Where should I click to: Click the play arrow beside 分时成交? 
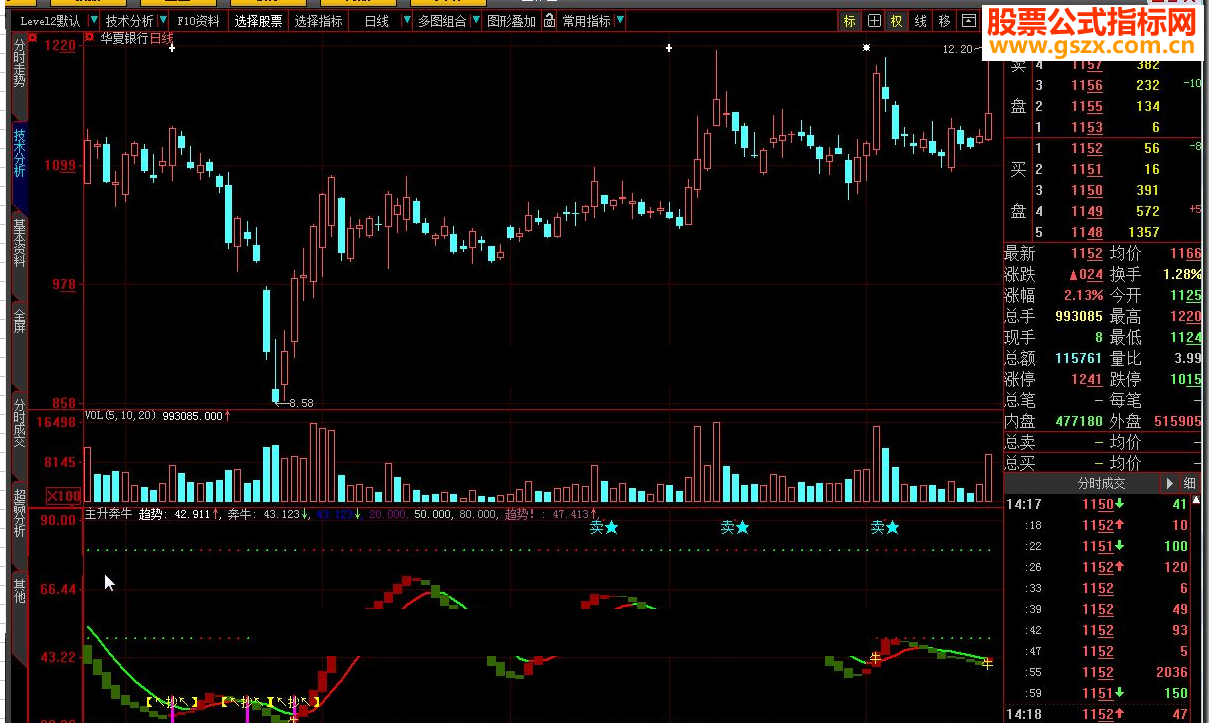pos(1171,484)
